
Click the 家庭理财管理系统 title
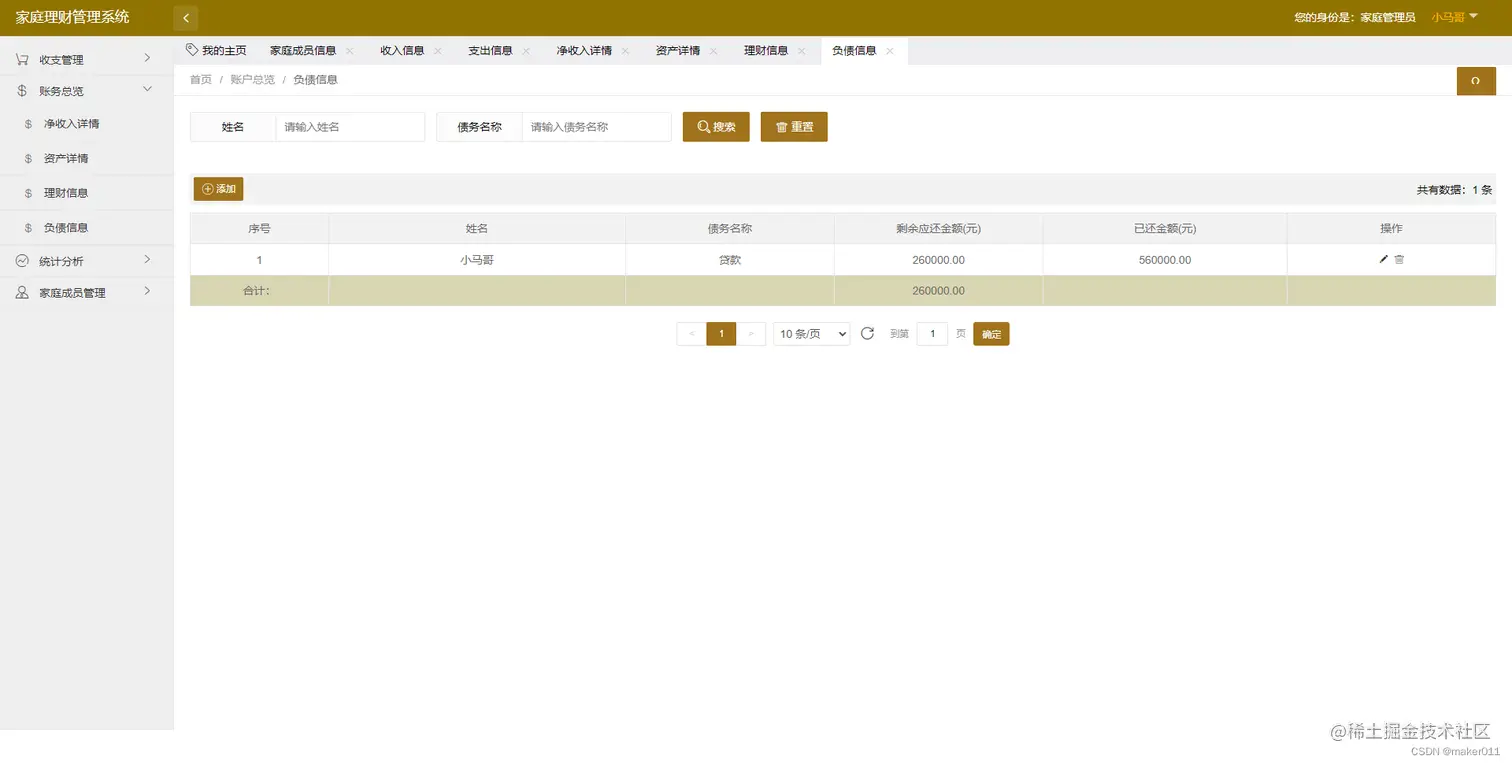point(72,17)
